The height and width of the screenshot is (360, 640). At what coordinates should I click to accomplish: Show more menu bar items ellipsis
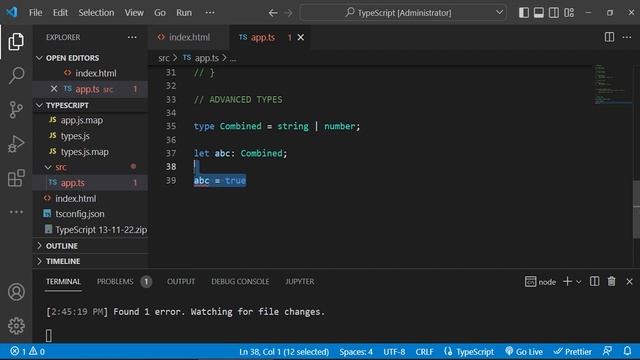tap(210, 13)
